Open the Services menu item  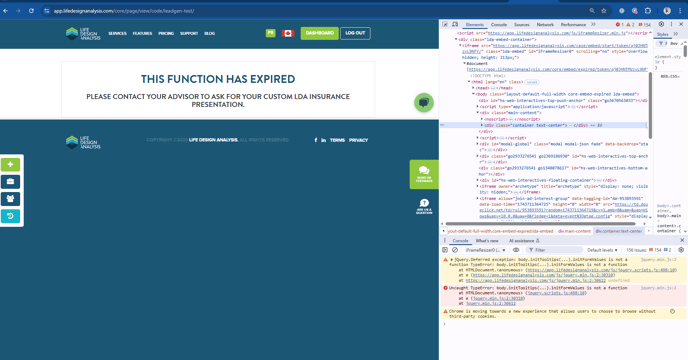(117, 33)
